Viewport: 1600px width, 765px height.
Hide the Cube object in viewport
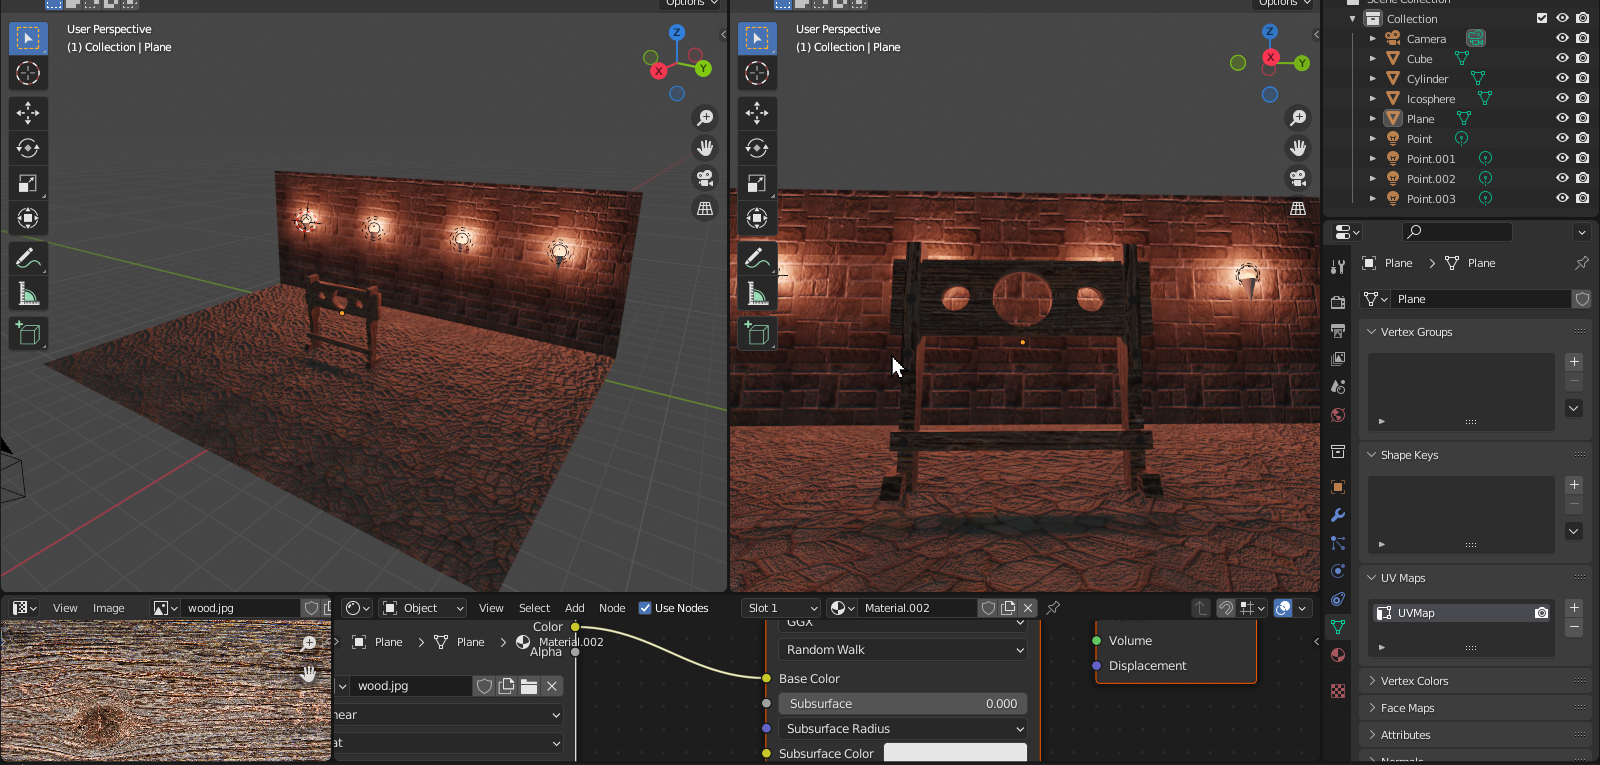1562,59
